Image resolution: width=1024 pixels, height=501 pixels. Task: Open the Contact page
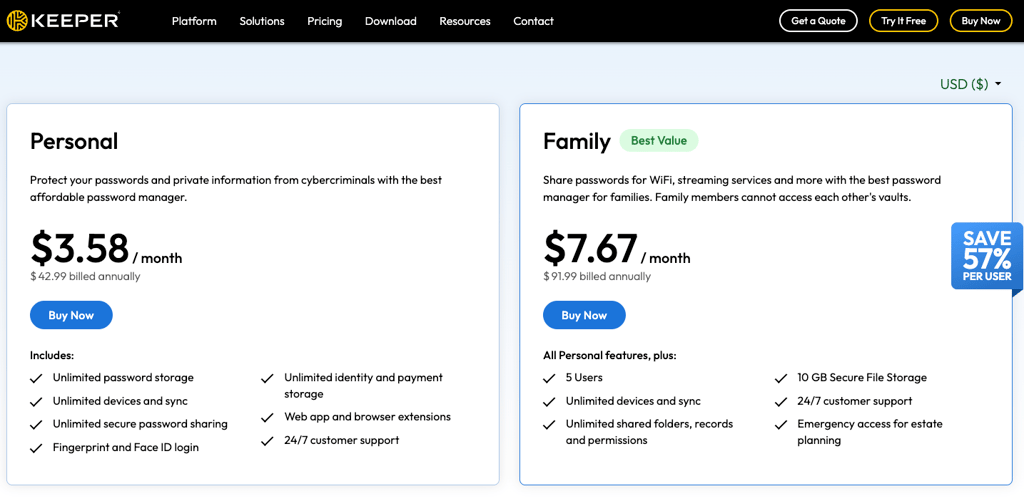534,21
